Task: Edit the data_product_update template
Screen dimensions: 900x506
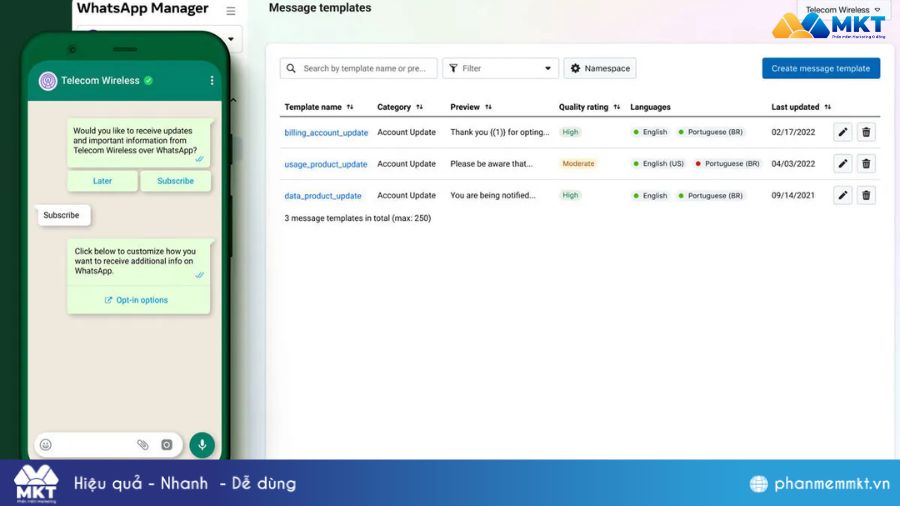Action: point(843,195)
